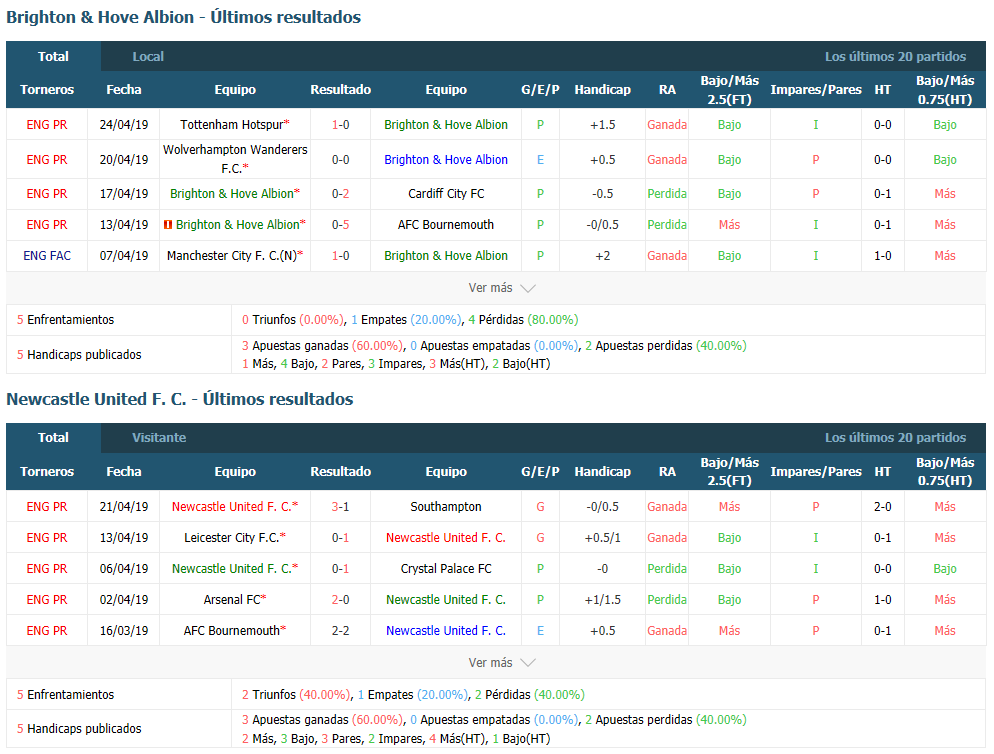The height and width of the screenshot is (754, 994).
Task: Open 'Los últimos 20 partidos' in Newcastle section
Action: click(x=895, y=438)
